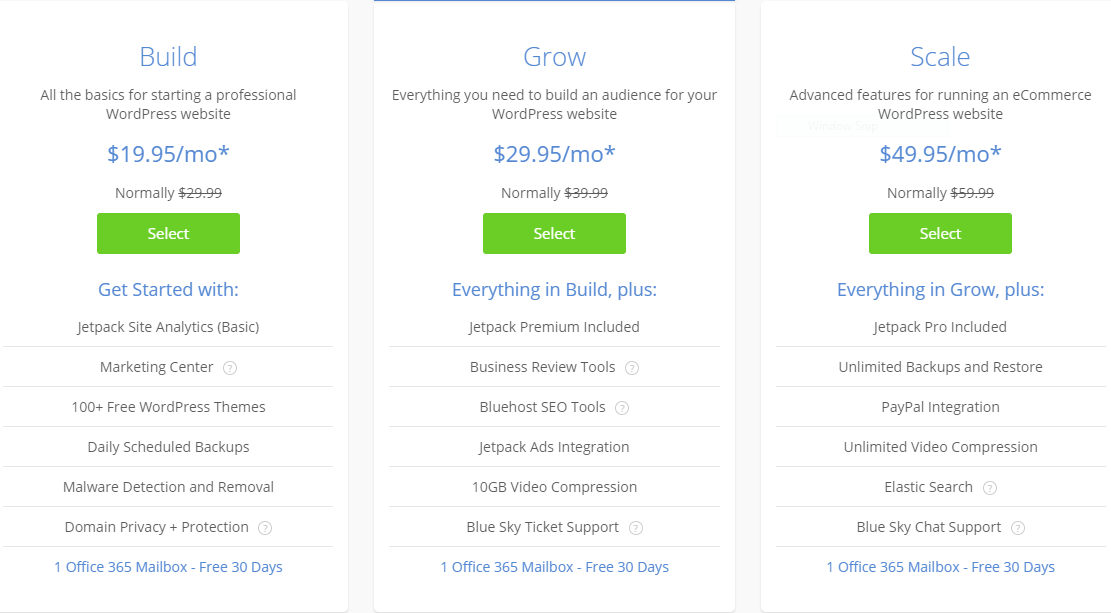Click the $29.95/mo* price
Viewport: 1111px width, 613px height.
[554, 154]
